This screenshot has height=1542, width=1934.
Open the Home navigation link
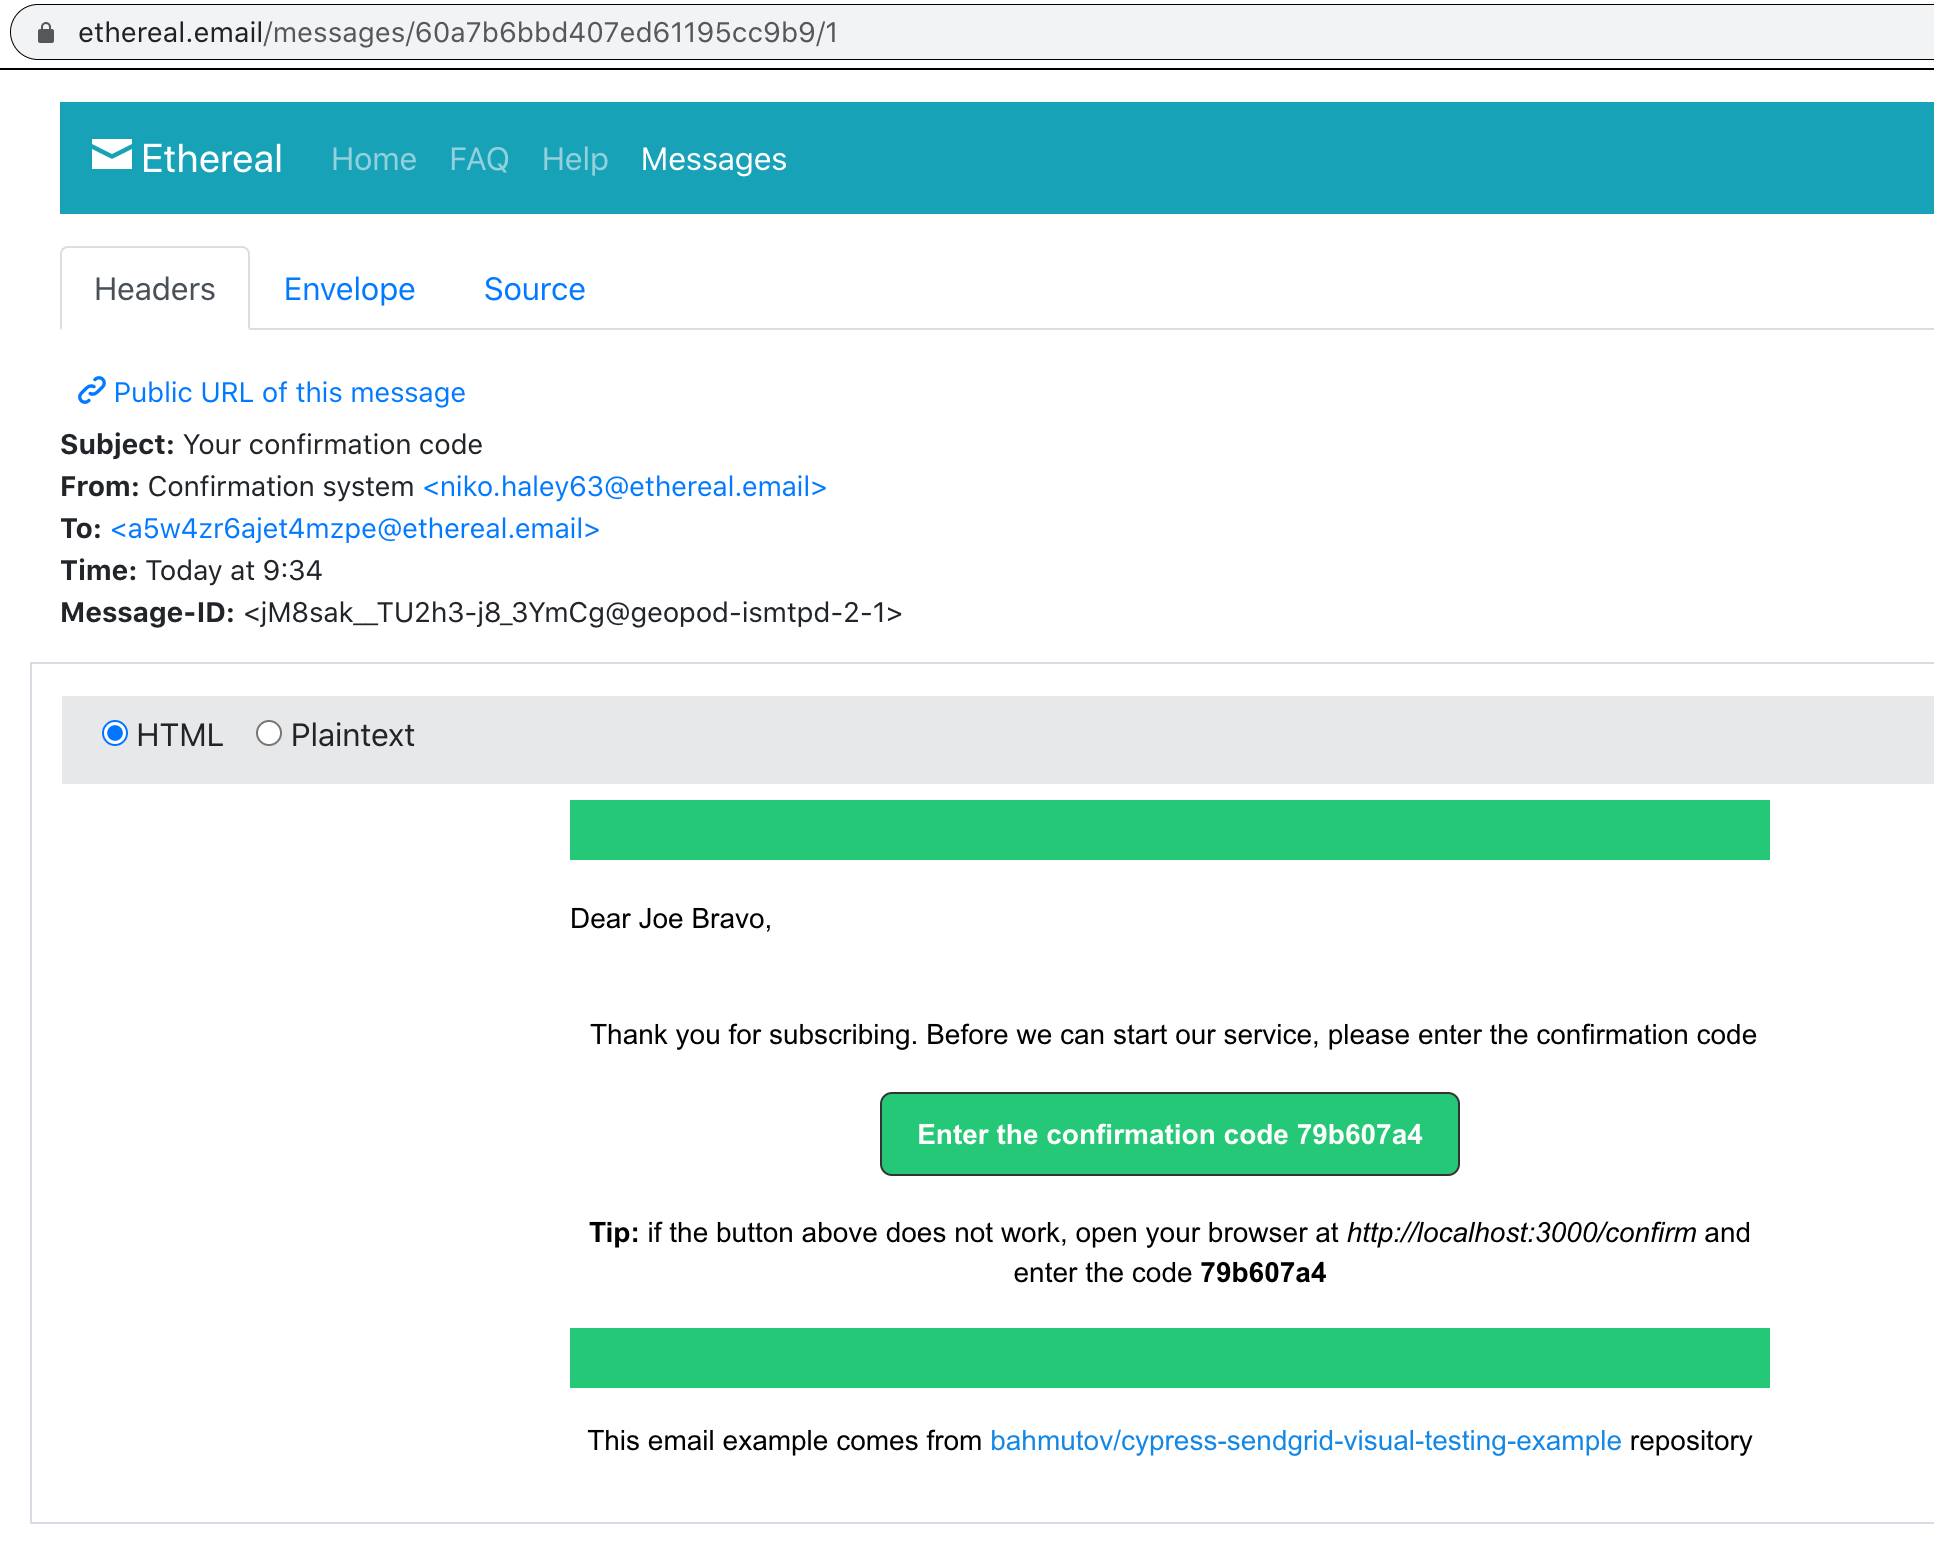(x=373, y=159)
